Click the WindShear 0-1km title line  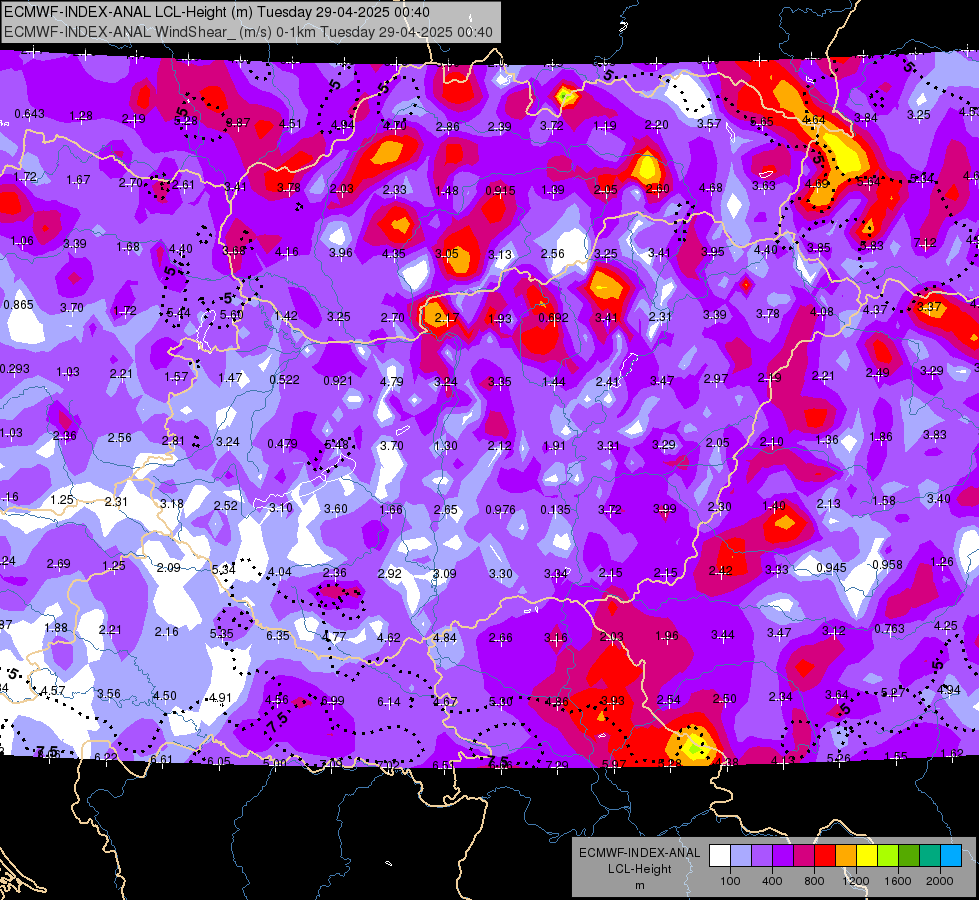click(248, 32)
